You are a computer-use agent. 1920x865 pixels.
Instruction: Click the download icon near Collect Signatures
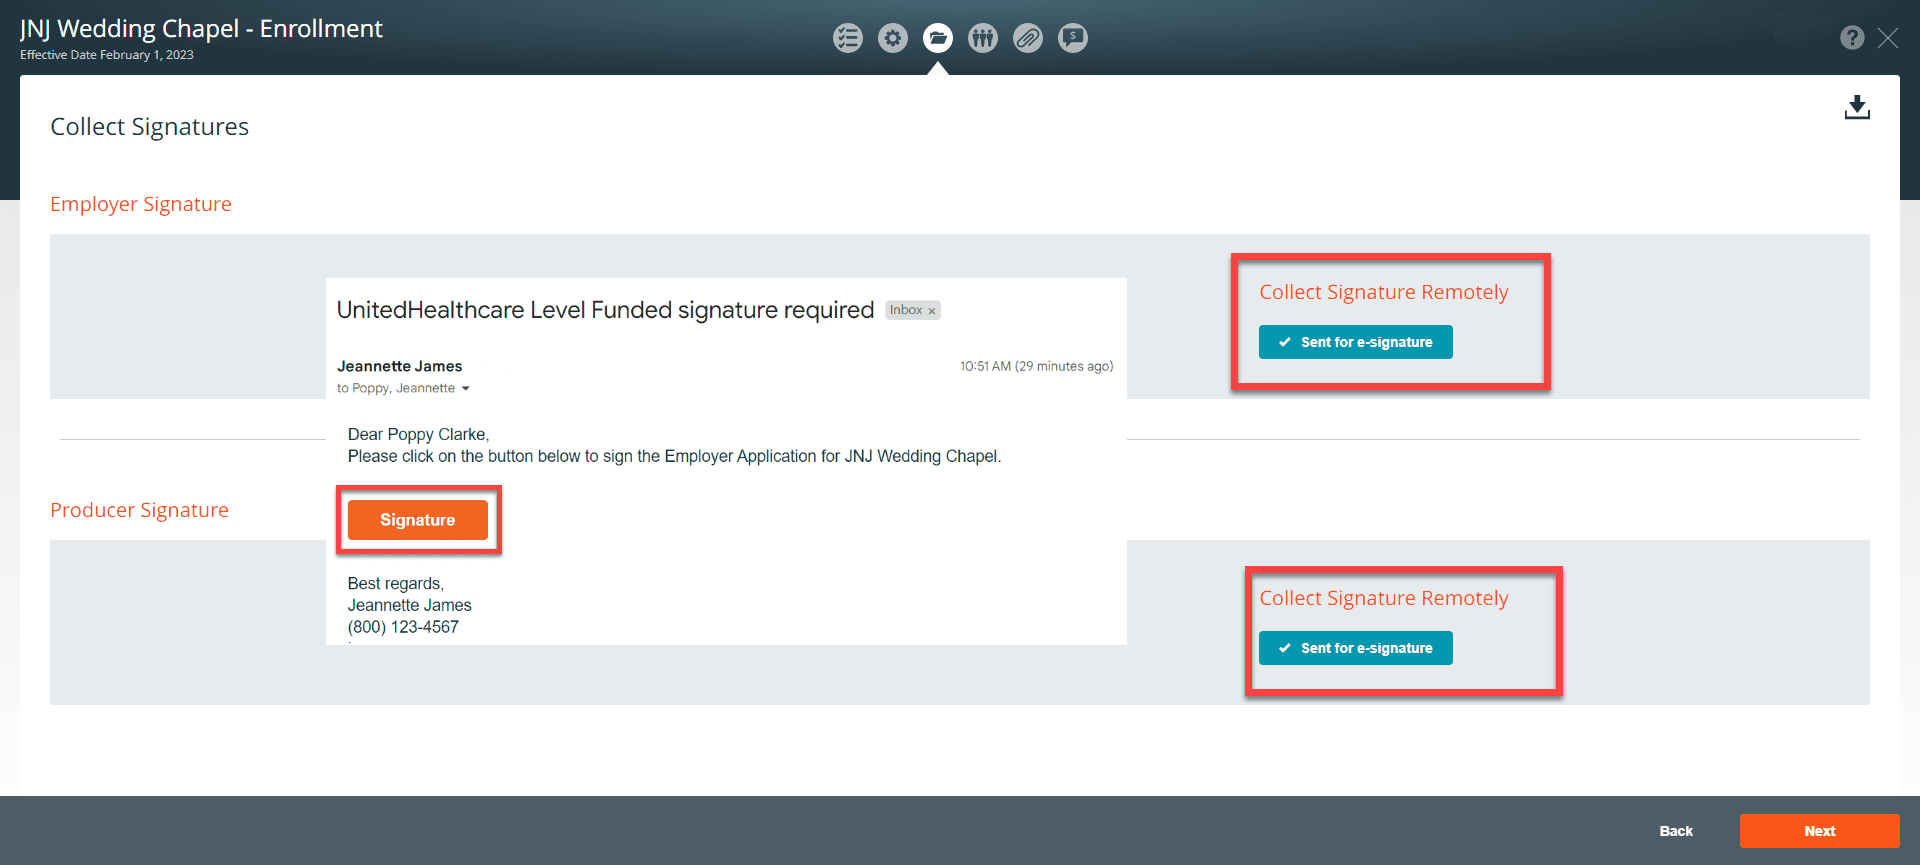click(1857, 107)
